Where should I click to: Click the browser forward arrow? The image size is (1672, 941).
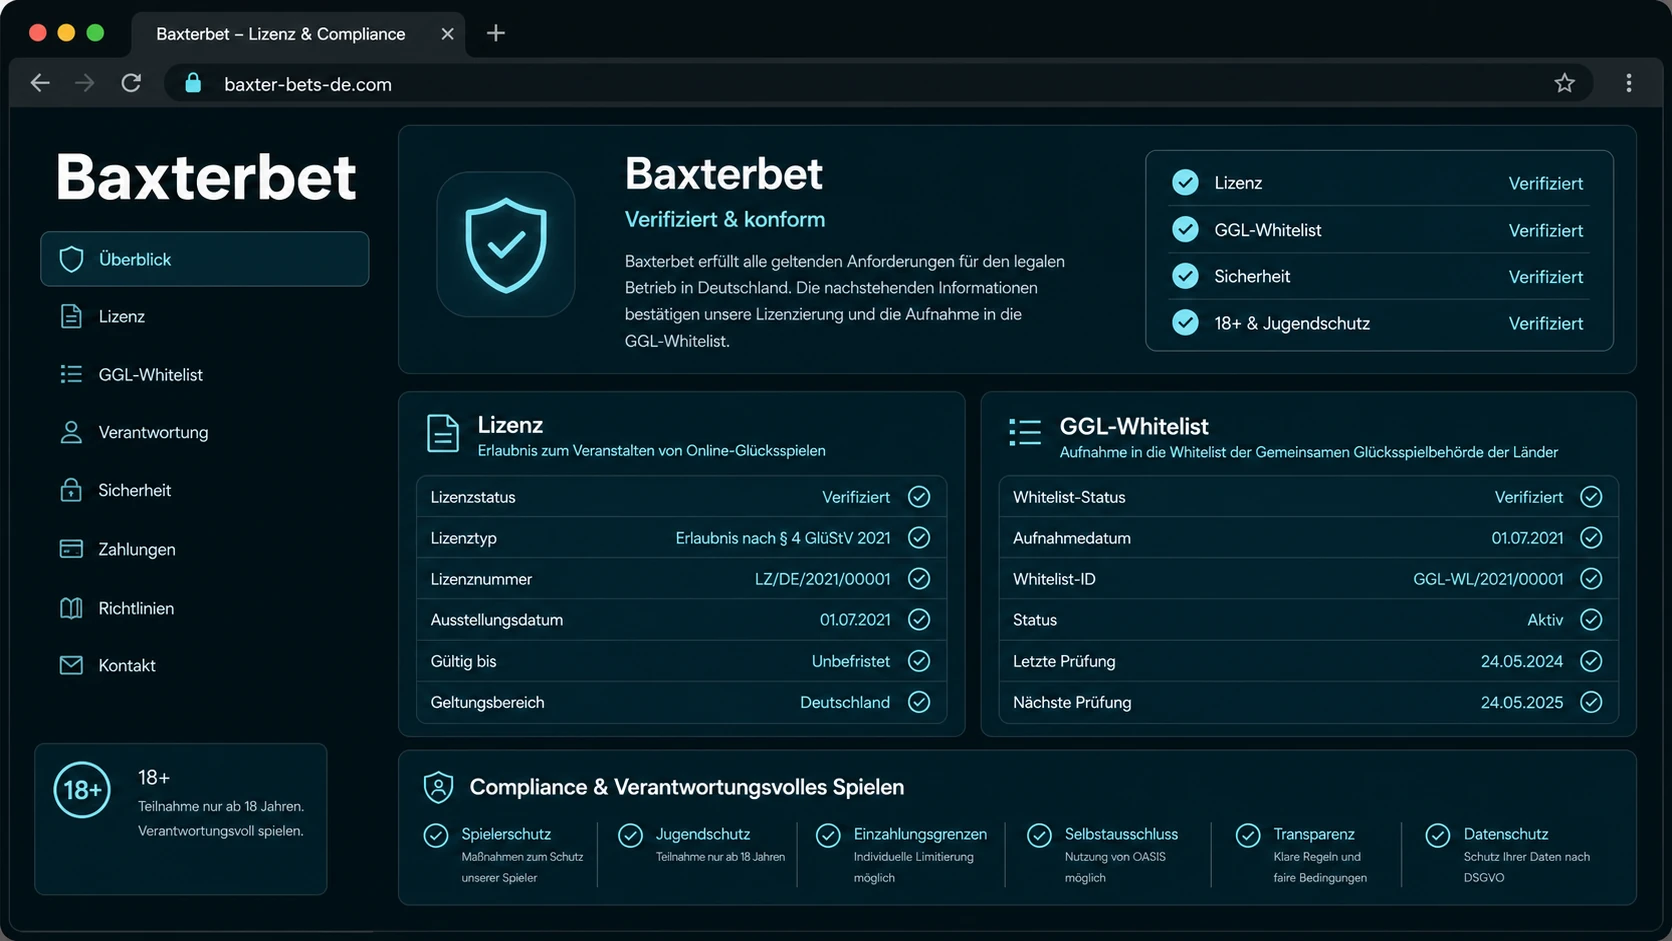85,83
